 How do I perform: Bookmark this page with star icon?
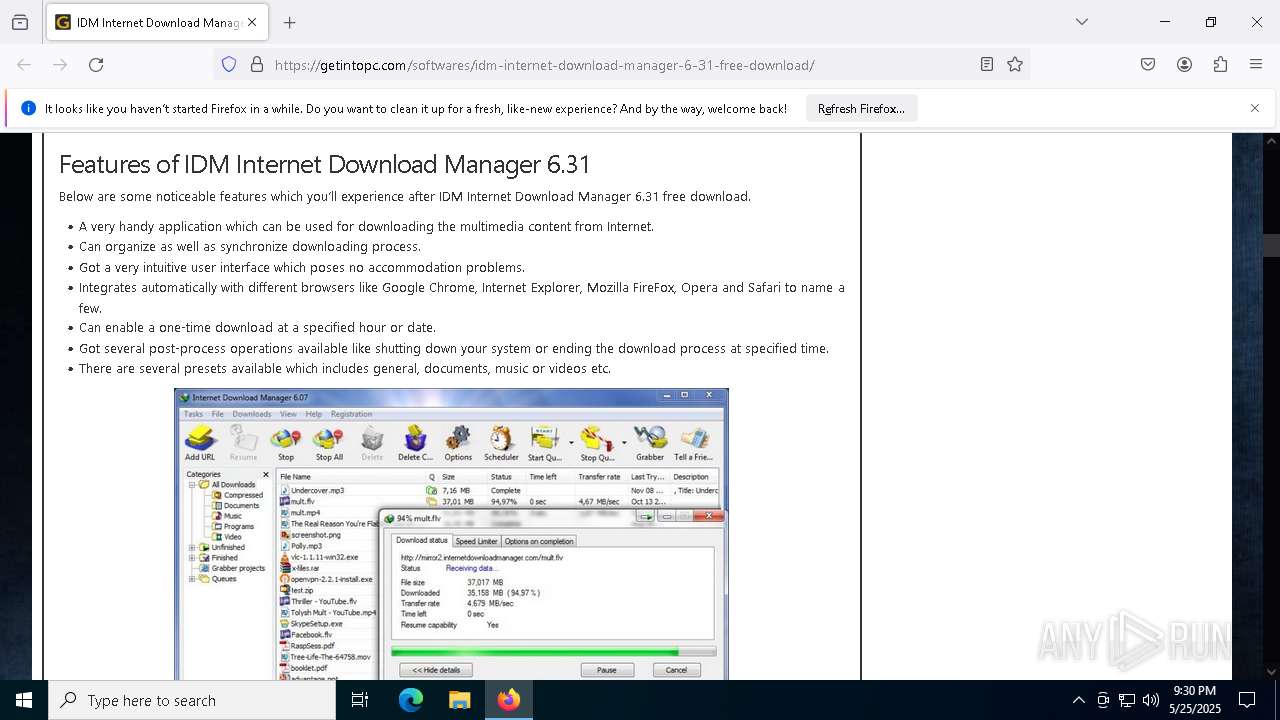[x=1015, y=65]
